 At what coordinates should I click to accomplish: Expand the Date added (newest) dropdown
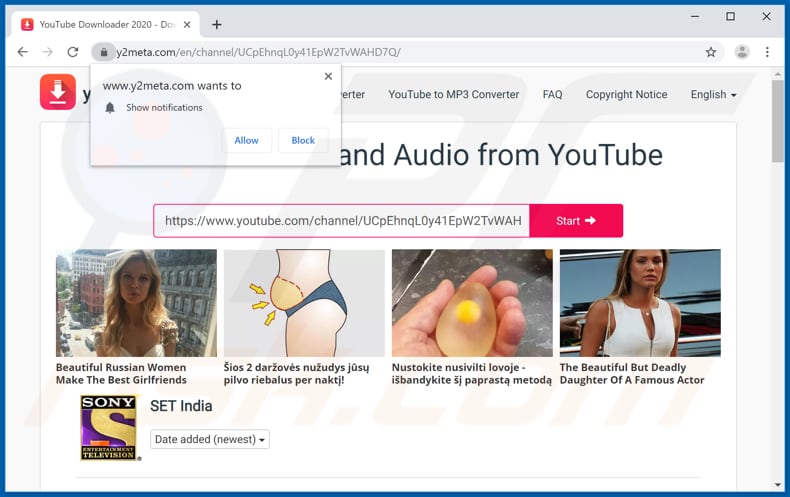coord(210,439)
